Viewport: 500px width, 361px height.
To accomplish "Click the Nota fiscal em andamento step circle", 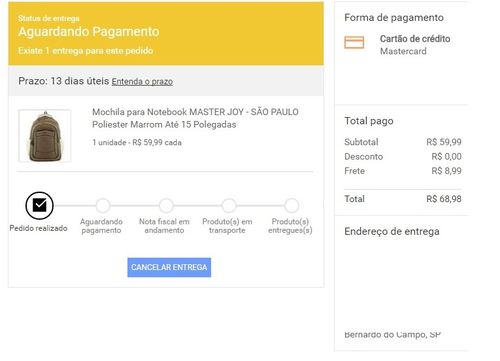I will (166, 205).
